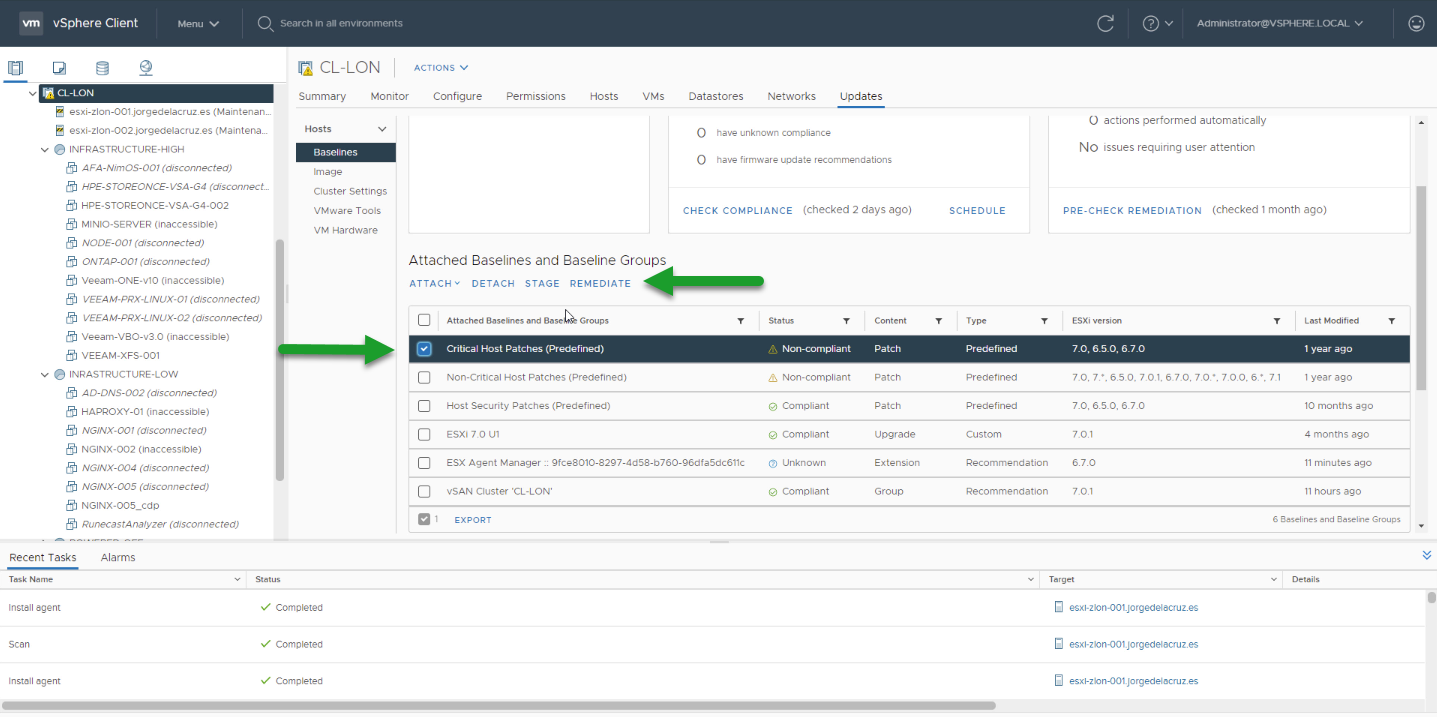The width and height of the screenshot is (1437, 717).
Task: Click the CL-LON cluster icon in the header
Action: 306,68
